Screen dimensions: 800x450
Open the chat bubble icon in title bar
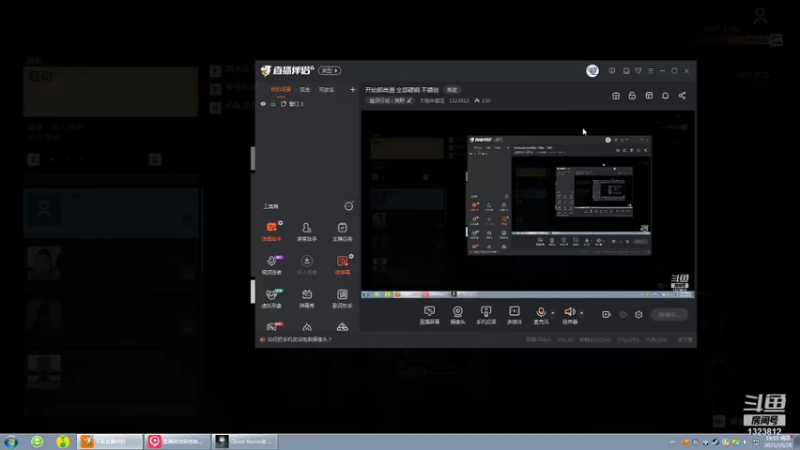(x=626, y=71)
